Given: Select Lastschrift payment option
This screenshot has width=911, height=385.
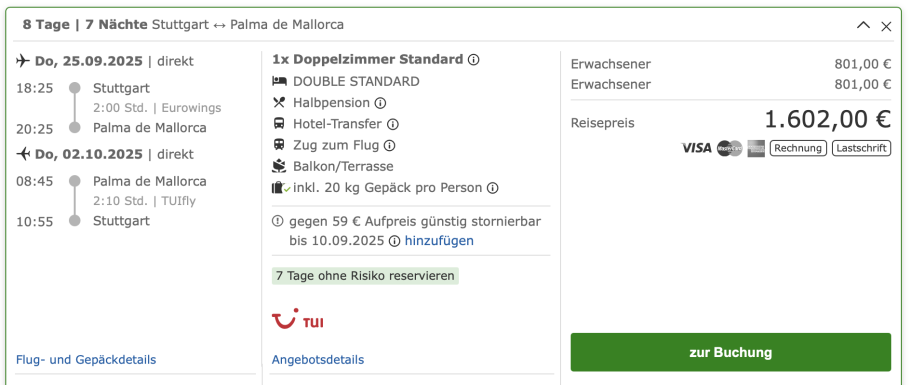Looking at the screenshot, I should coord(861,148).
